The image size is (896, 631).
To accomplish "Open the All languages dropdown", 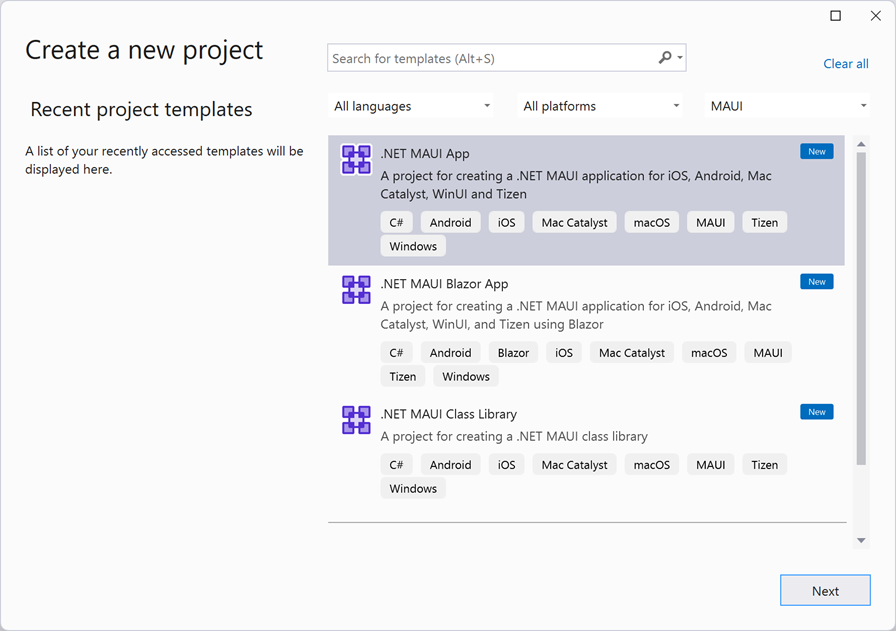I will pos(411,106).
